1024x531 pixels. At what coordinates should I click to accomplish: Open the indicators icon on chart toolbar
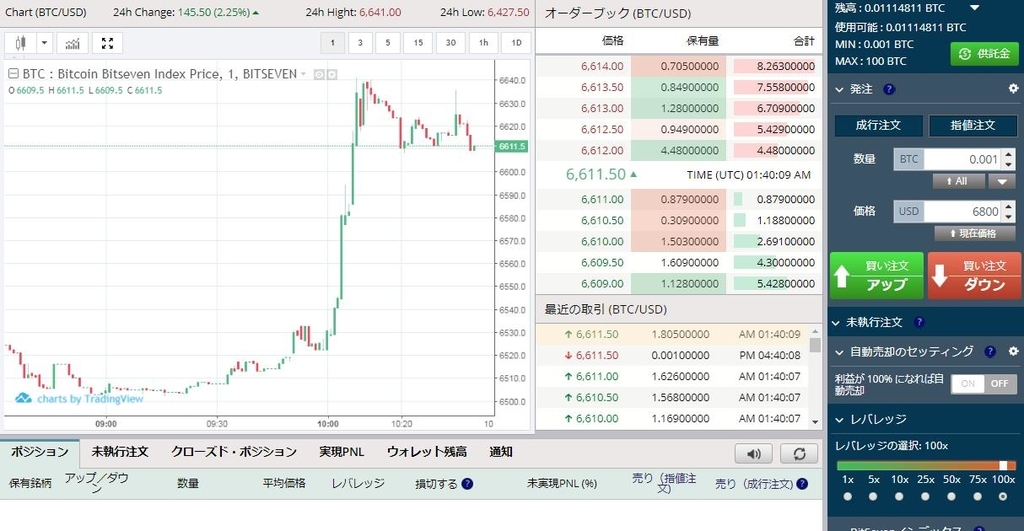pyautogui.click(x=72, y=43)
